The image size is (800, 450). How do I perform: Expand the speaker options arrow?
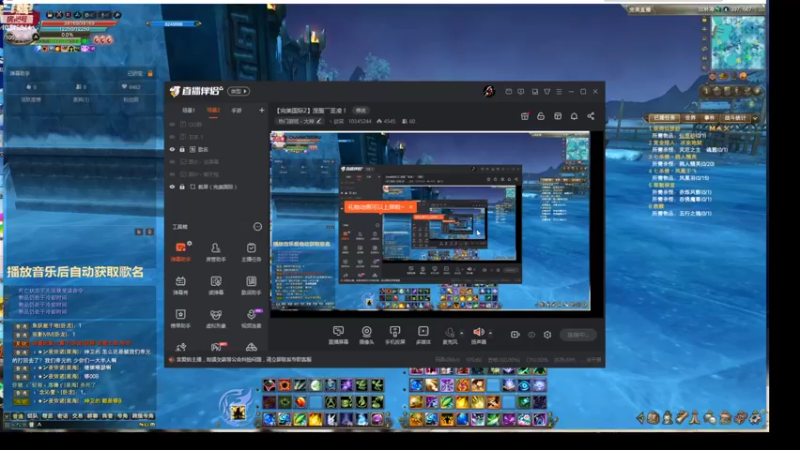490,333
